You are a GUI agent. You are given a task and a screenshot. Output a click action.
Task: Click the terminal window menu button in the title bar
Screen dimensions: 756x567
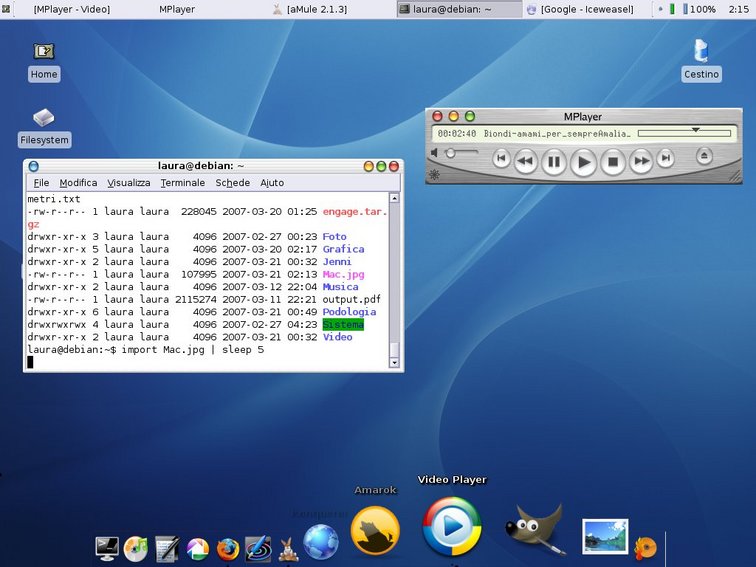tap(34, 166)
